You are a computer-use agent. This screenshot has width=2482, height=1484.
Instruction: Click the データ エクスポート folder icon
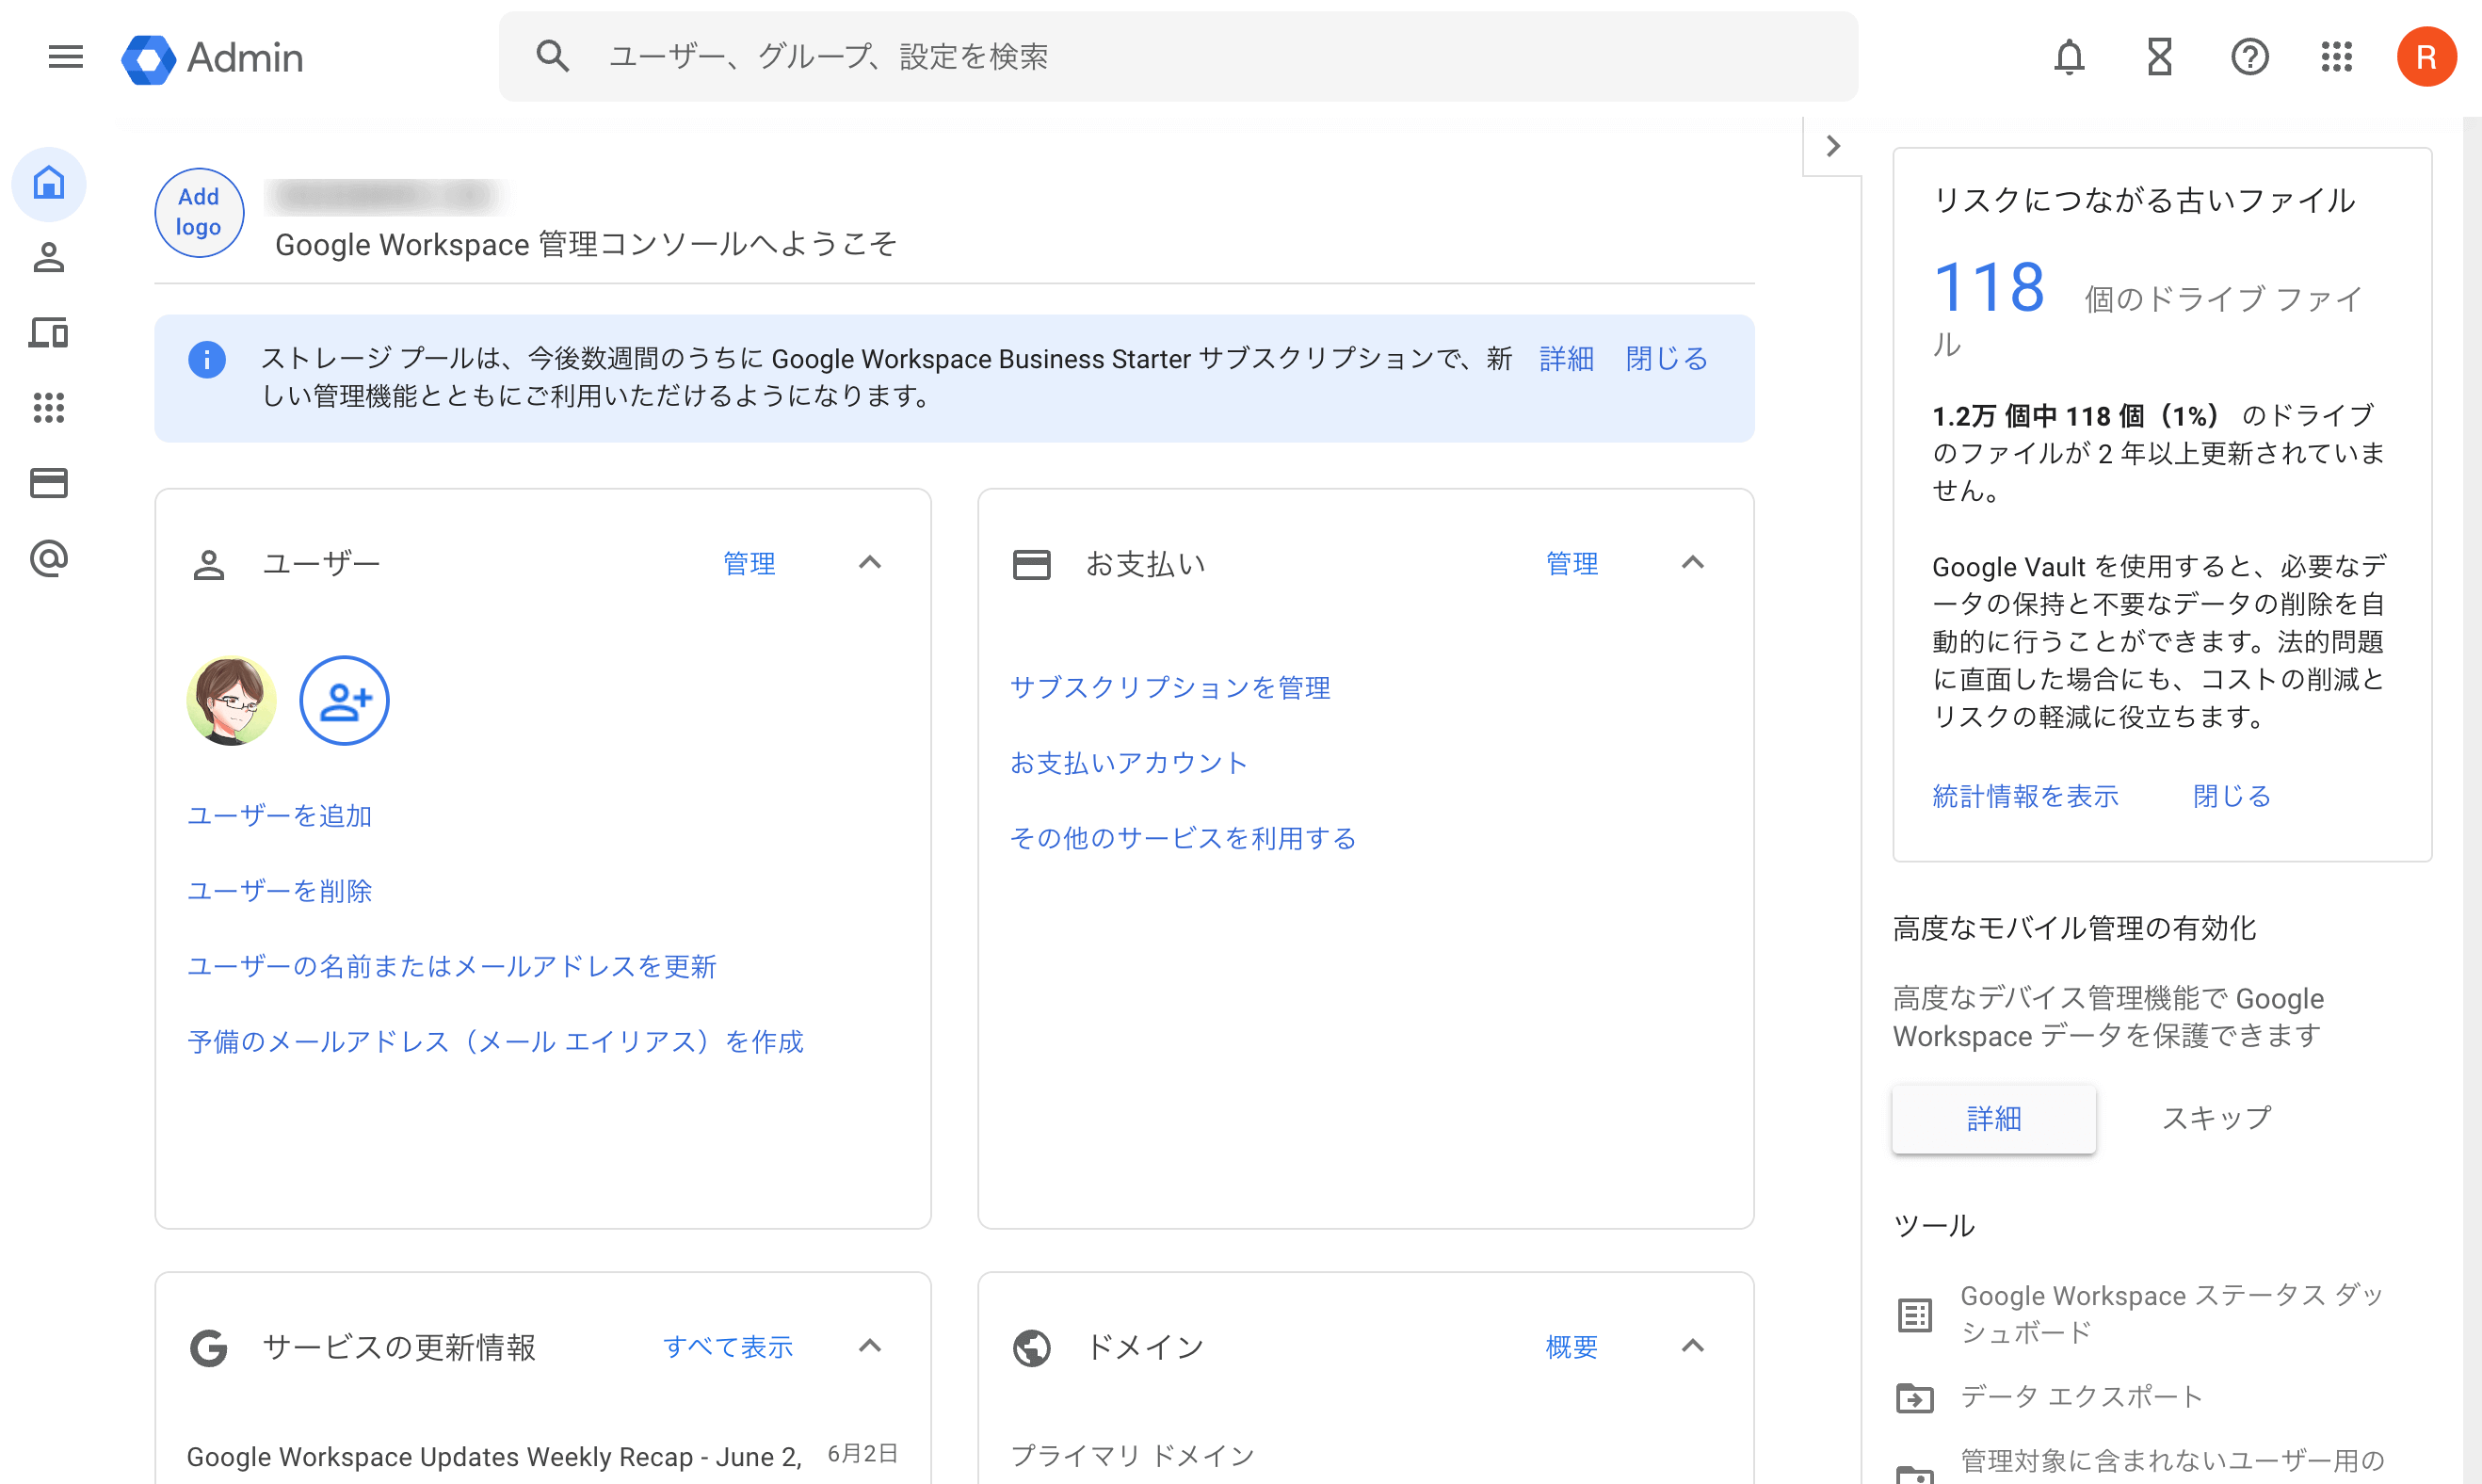pos(1914,1398)
